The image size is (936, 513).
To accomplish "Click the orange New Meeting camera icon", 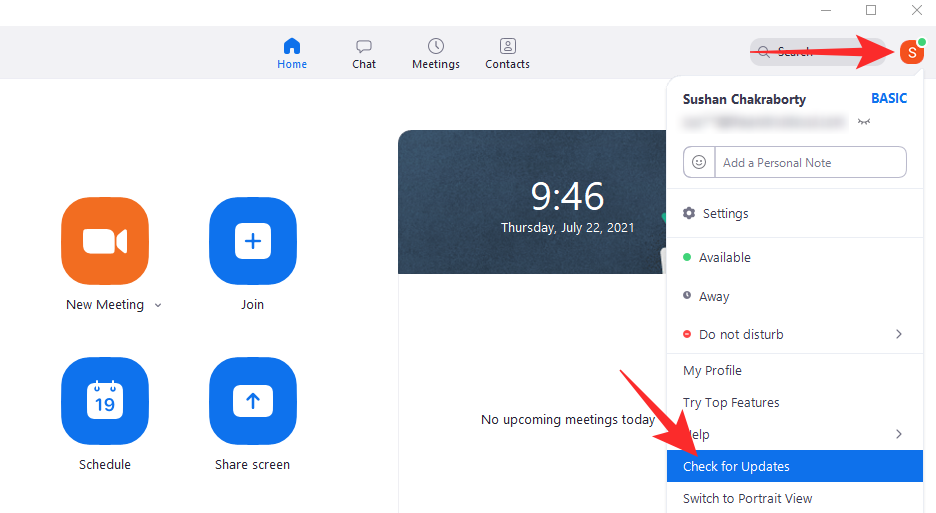I will 105,241.
